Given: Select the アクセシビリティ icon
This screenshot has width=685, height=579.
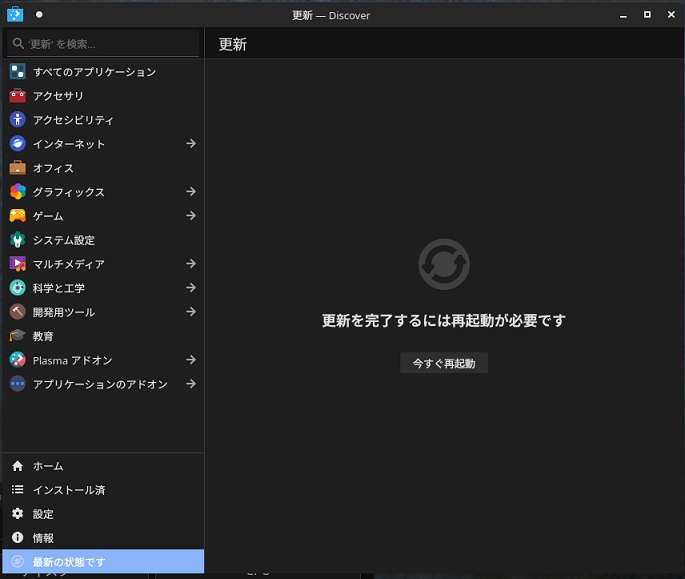Looking at the screenshot, I should (x=17, y=120).
